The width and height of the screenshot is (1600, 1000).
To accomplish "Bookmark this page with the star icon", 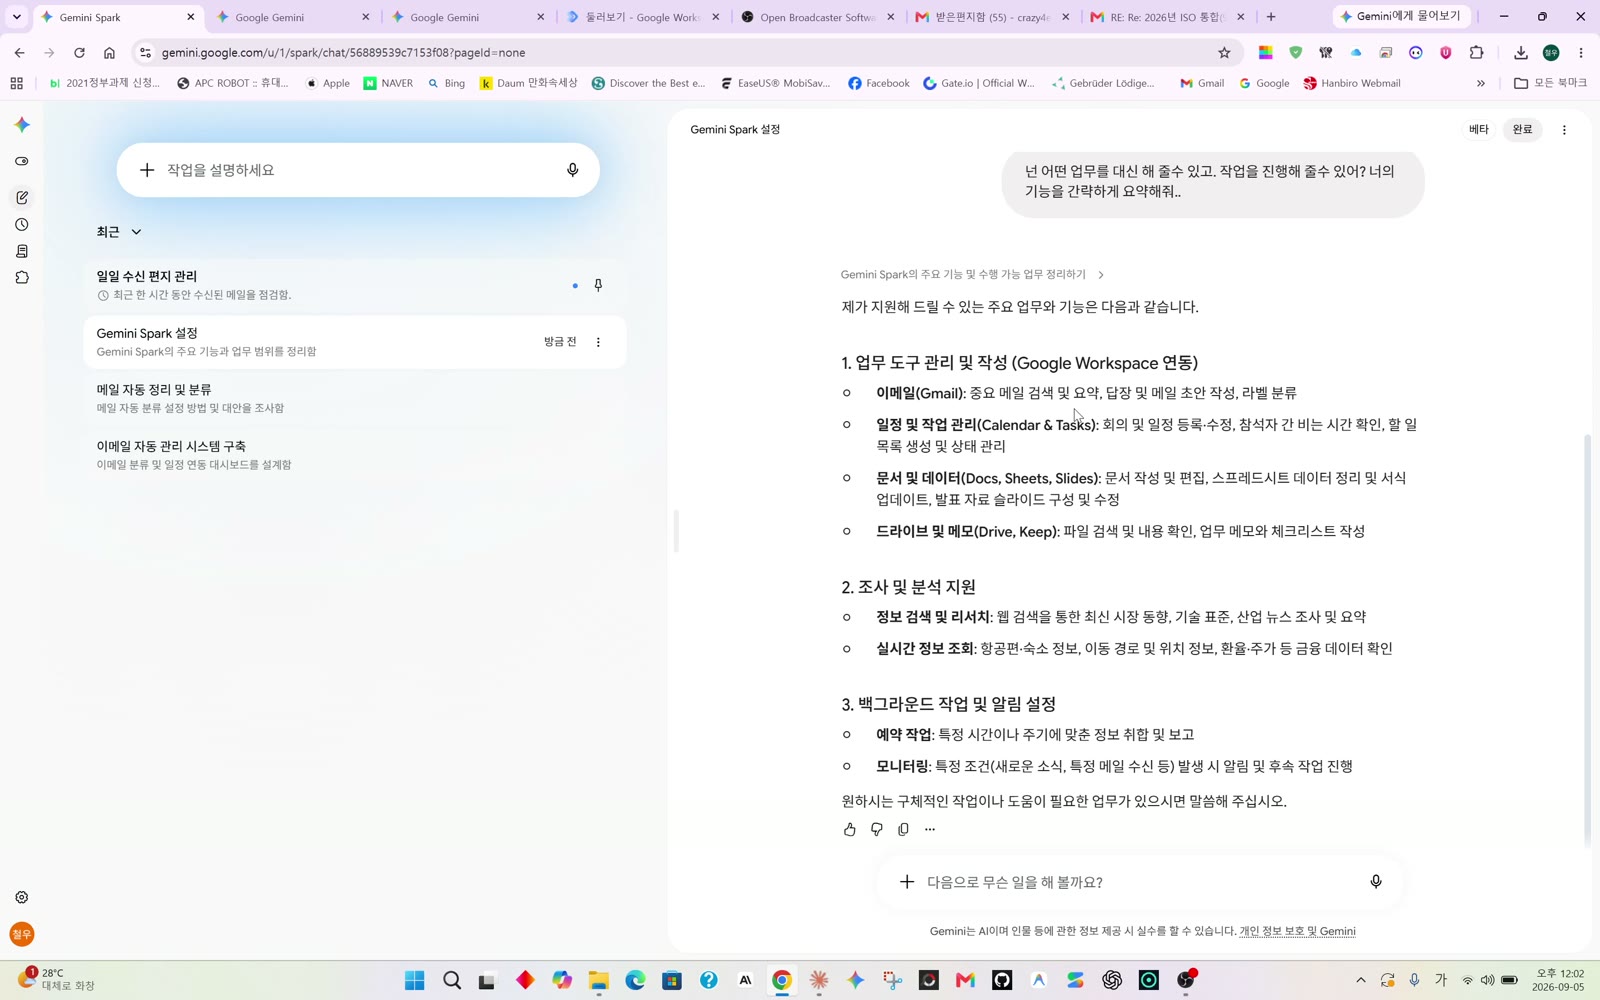I will 1224,53.
